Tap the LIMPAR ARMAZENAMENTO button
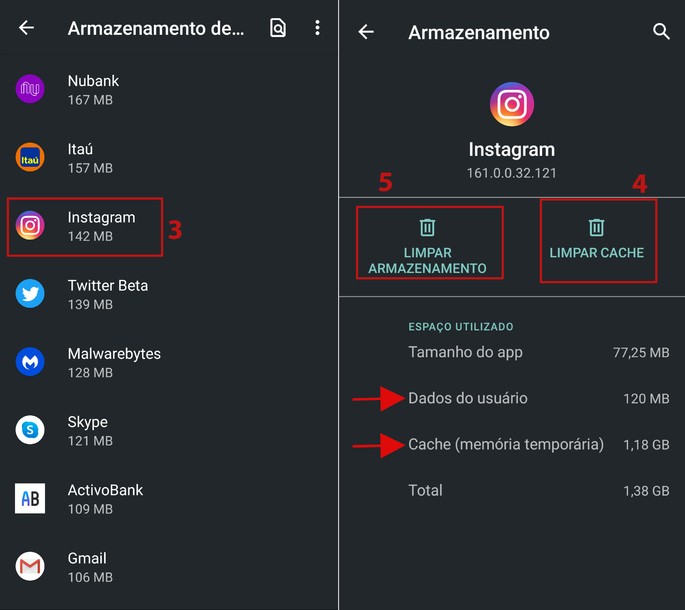 pyautogui.click(x=429, y=243)
